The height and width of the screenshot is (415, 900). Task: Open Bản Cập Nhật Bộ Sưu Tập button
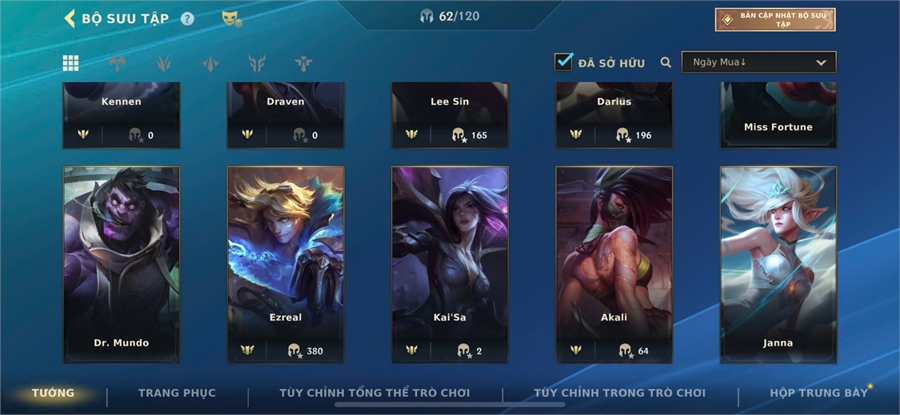(775, 20)
